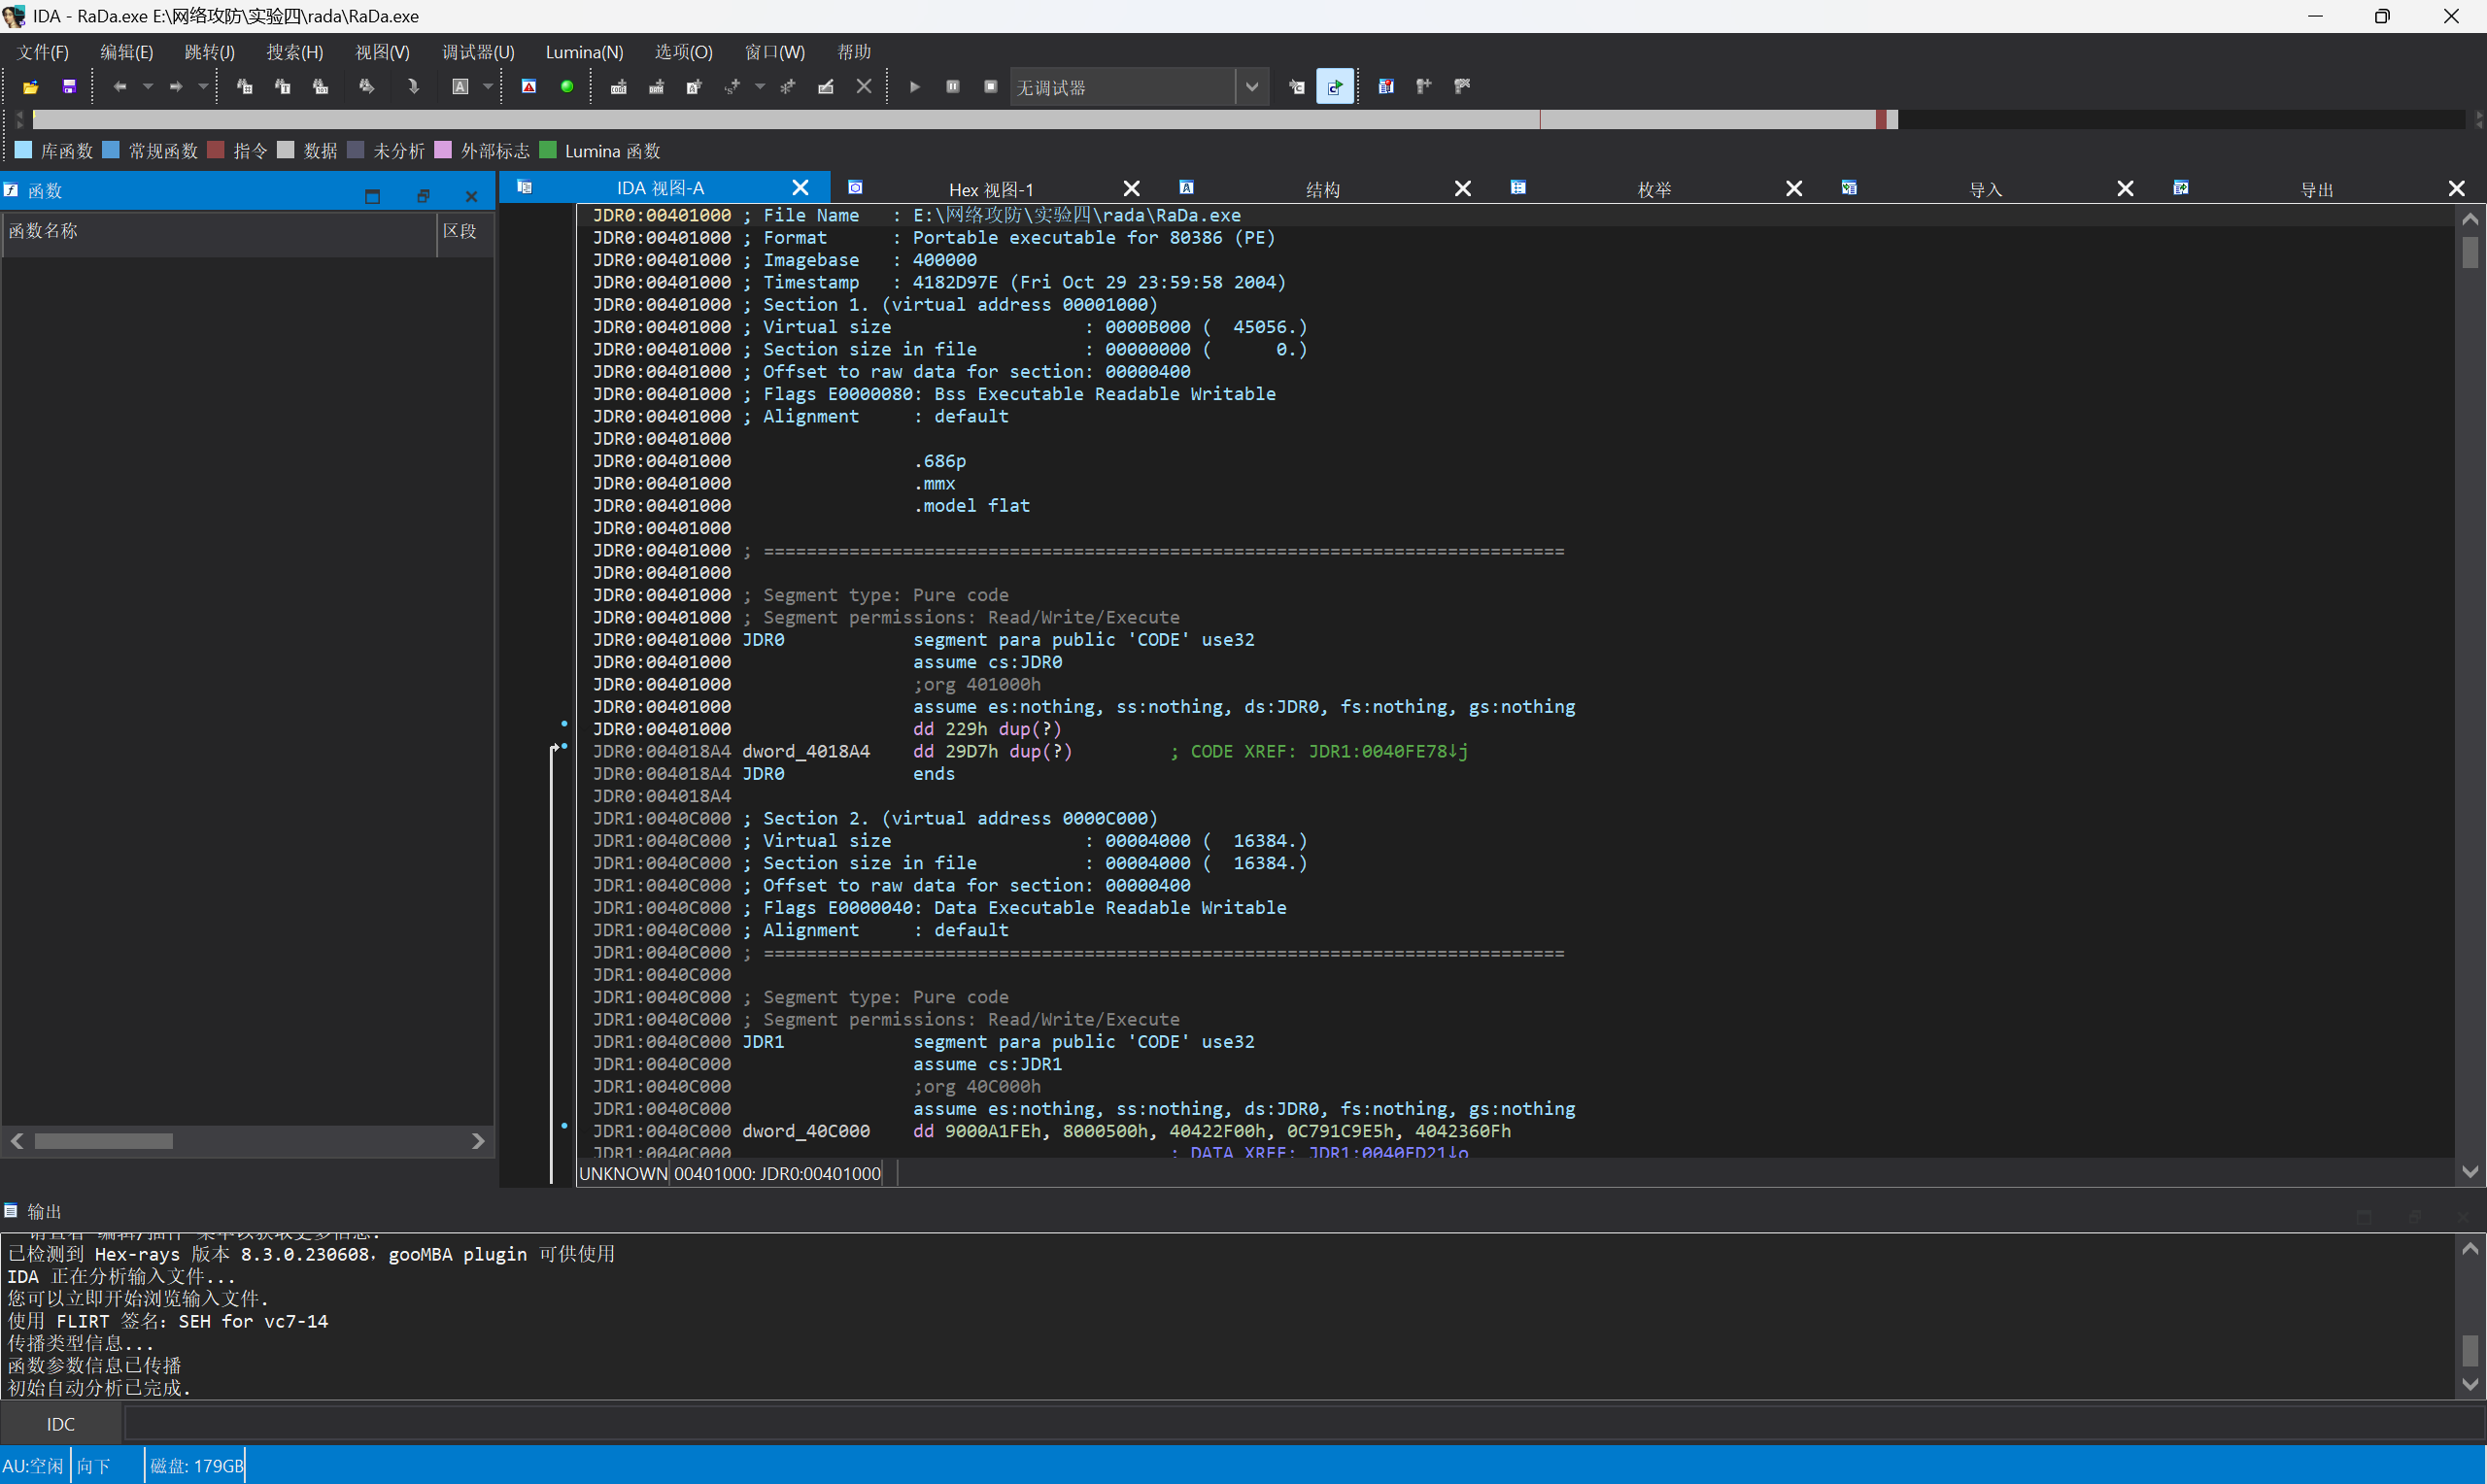Screen dimensions: 2487x1484
Task: Expand the jump forward history dropdown
Action: (203, 87)
